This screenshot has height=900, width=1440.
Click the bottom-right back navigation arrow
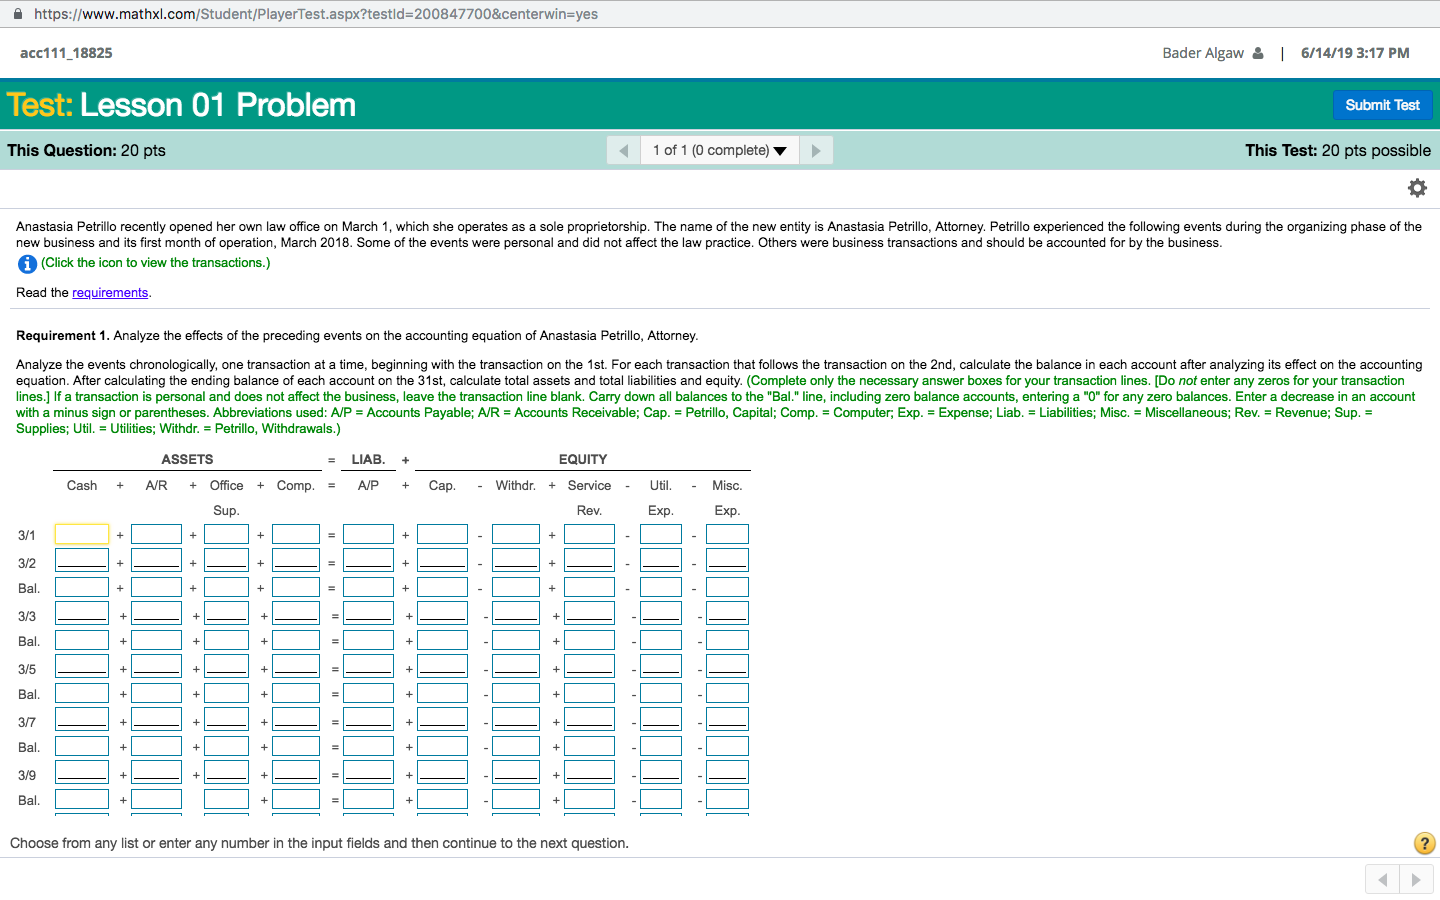click(1383, 880)
